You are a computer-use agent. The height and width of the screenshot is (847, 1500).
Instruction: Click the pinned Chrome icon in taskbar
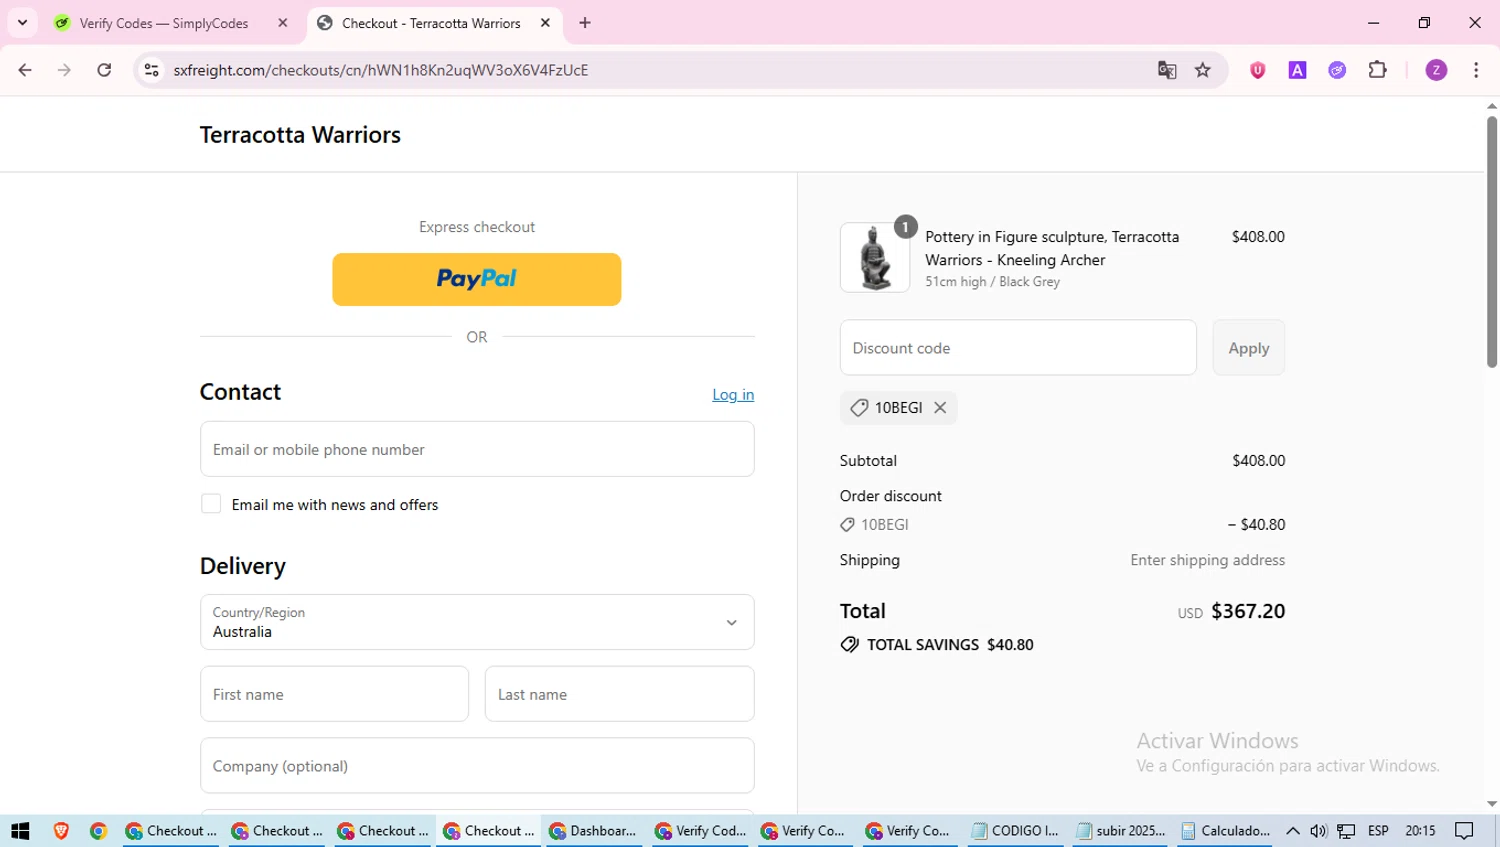[x=98, y=831]
